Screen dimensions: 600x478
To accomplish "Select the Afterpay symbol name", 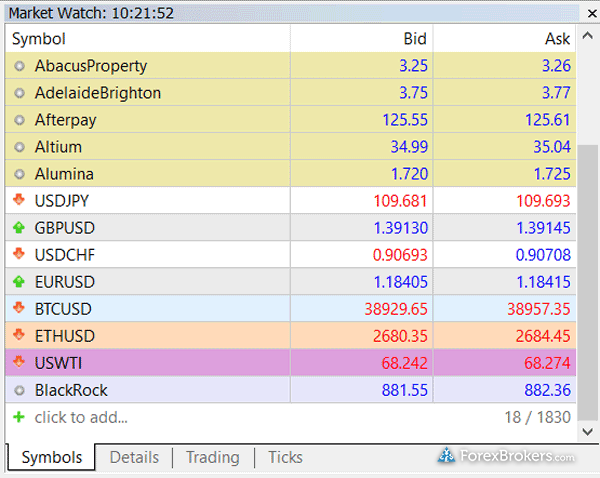I will click(65, 120).
